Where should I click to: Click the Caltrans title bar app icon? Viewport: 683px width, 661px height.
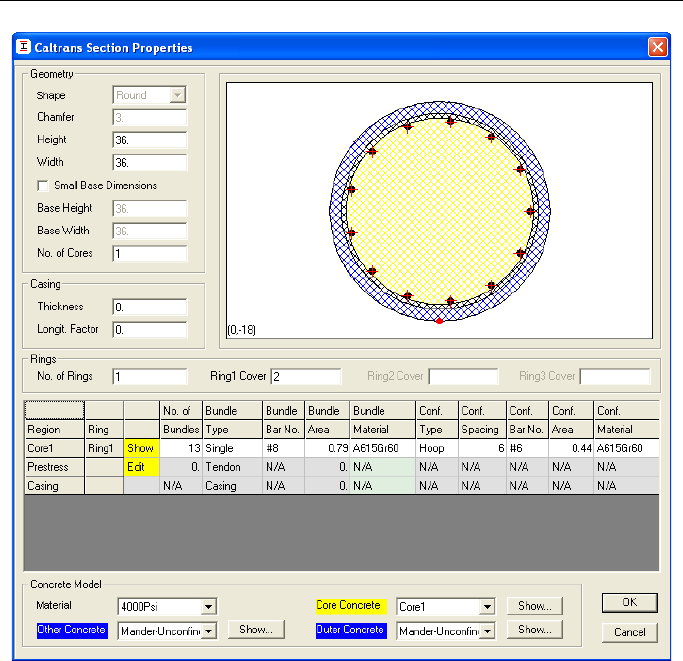pos(23,47)
